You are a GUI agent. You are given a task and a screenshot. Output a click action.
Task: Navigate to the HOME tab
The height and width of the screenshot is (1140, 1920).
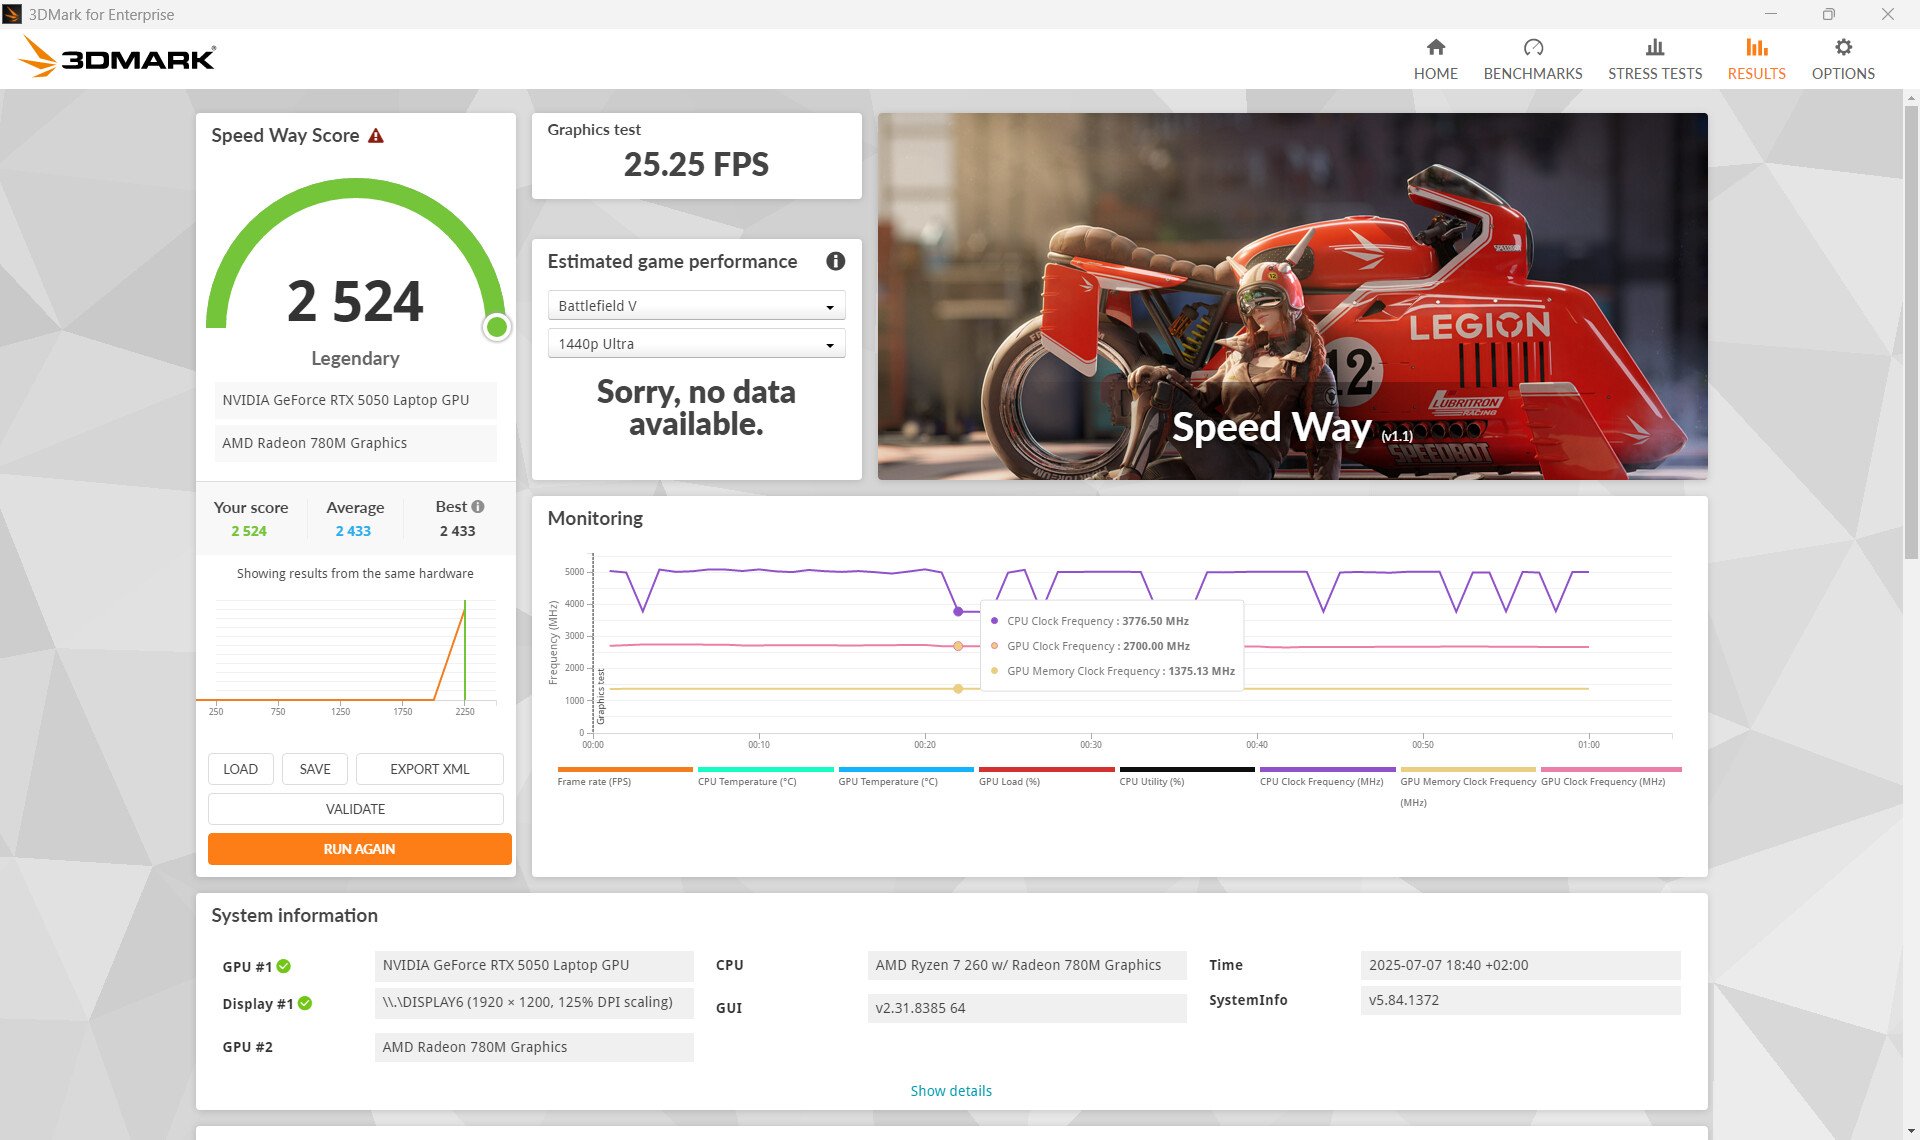pyautogui.click(x=1435, y=56)
